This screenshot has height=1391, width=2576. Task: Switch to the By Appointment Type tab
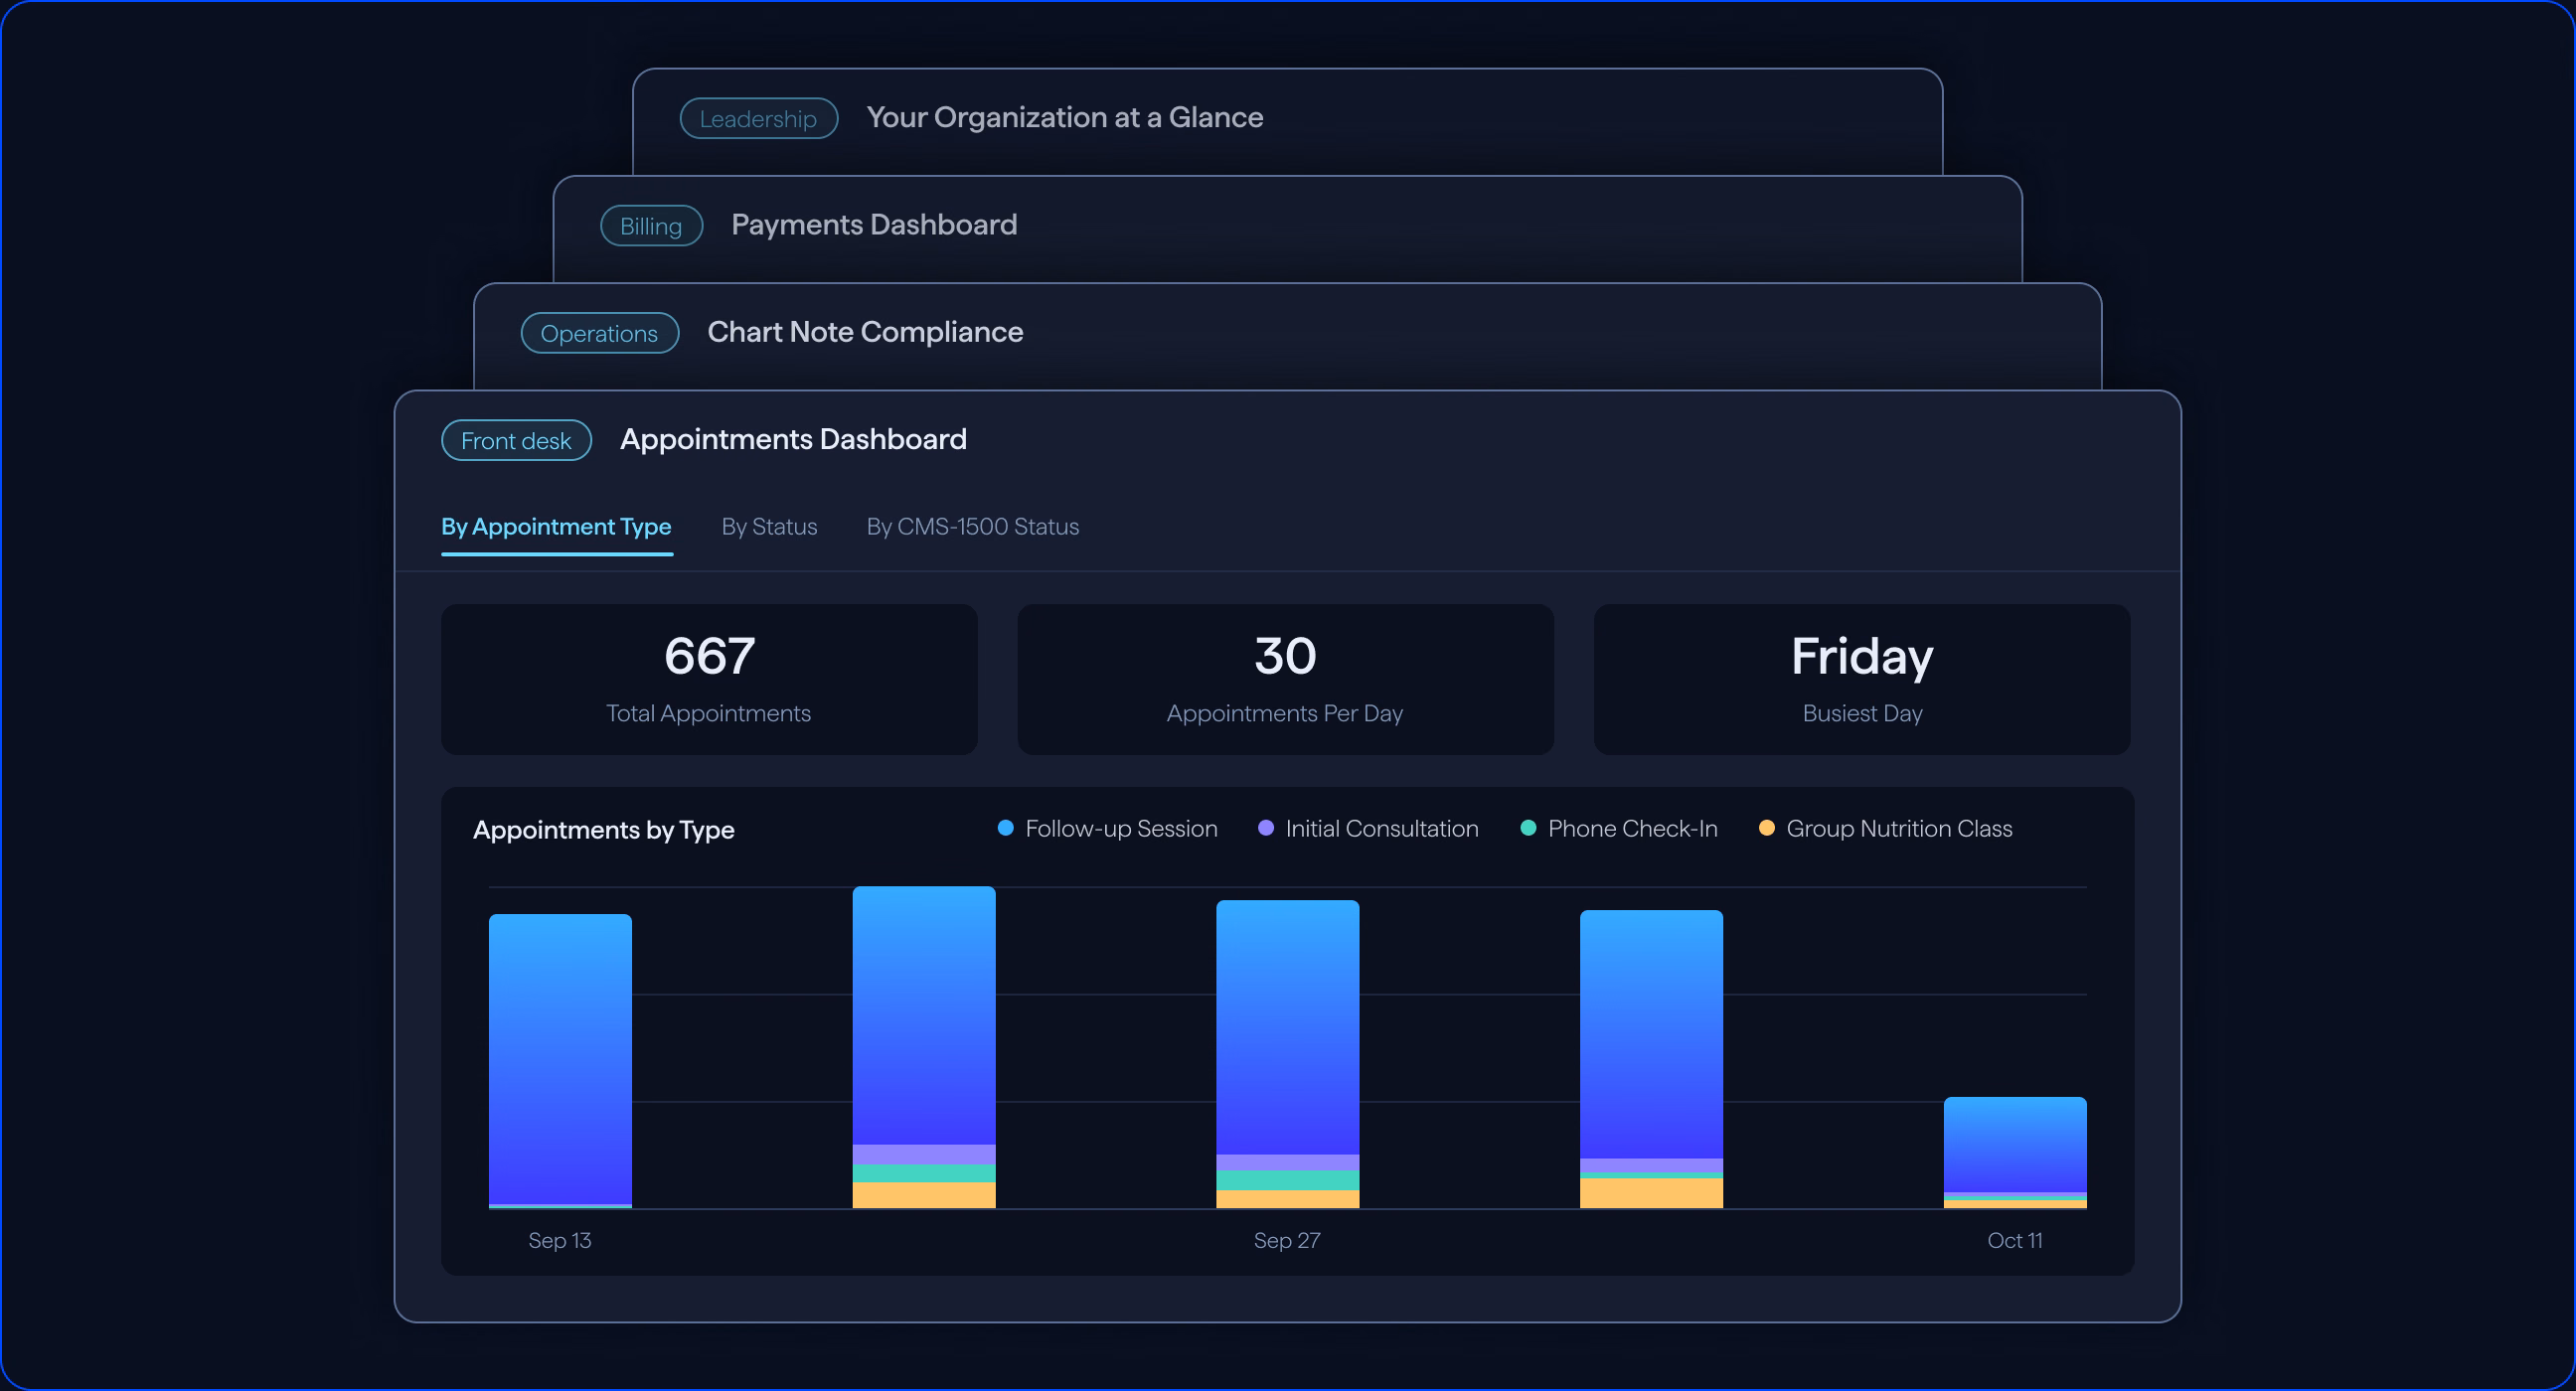pos(556,527)
